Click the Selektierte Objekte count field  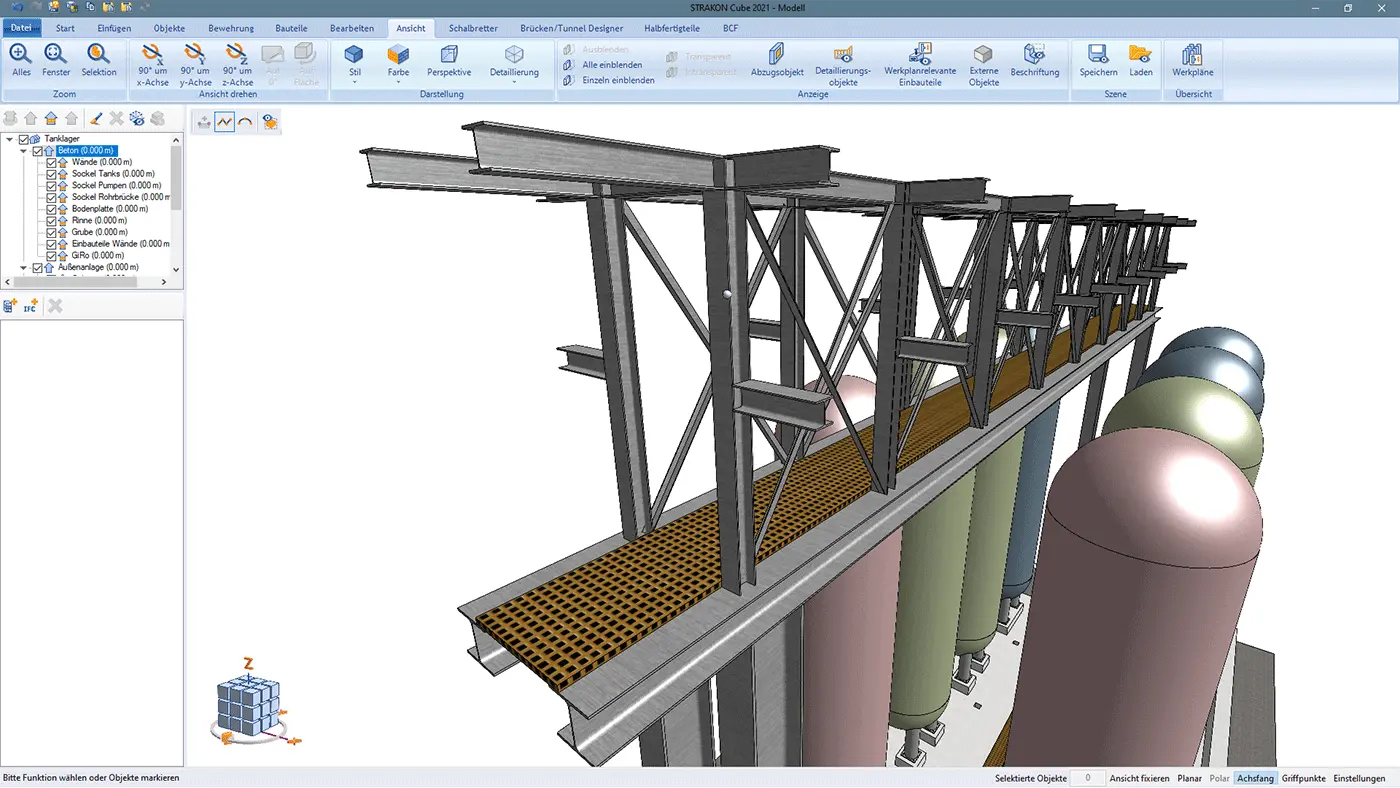point(1087,778)
